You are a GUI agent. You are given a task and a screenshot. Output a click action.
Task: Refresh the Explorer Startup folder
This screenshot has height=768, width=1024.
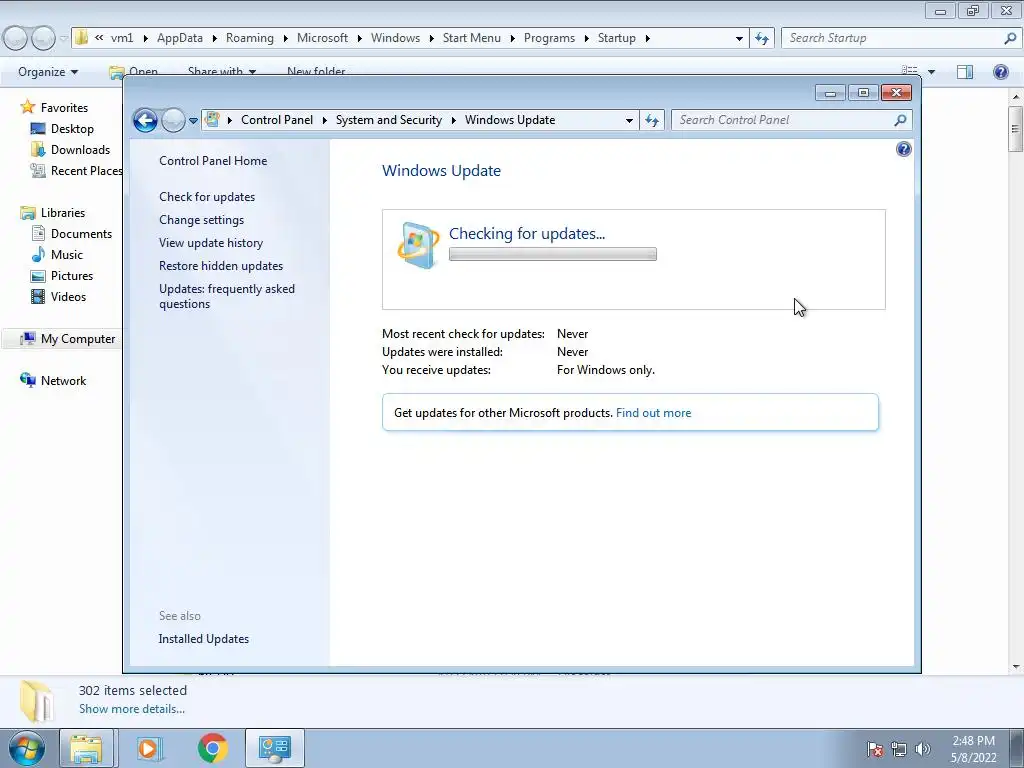(x=761, y=39)
